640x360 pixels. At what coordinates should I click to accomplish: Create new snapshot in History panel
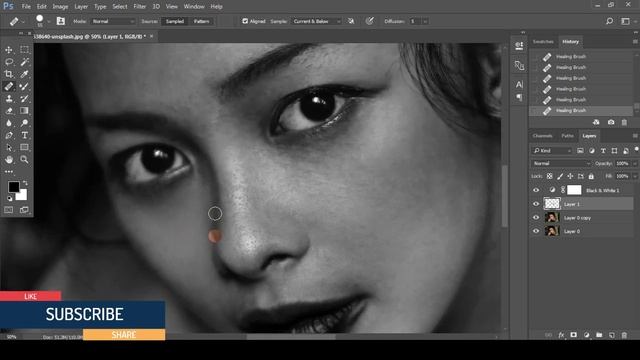(611, 122)
